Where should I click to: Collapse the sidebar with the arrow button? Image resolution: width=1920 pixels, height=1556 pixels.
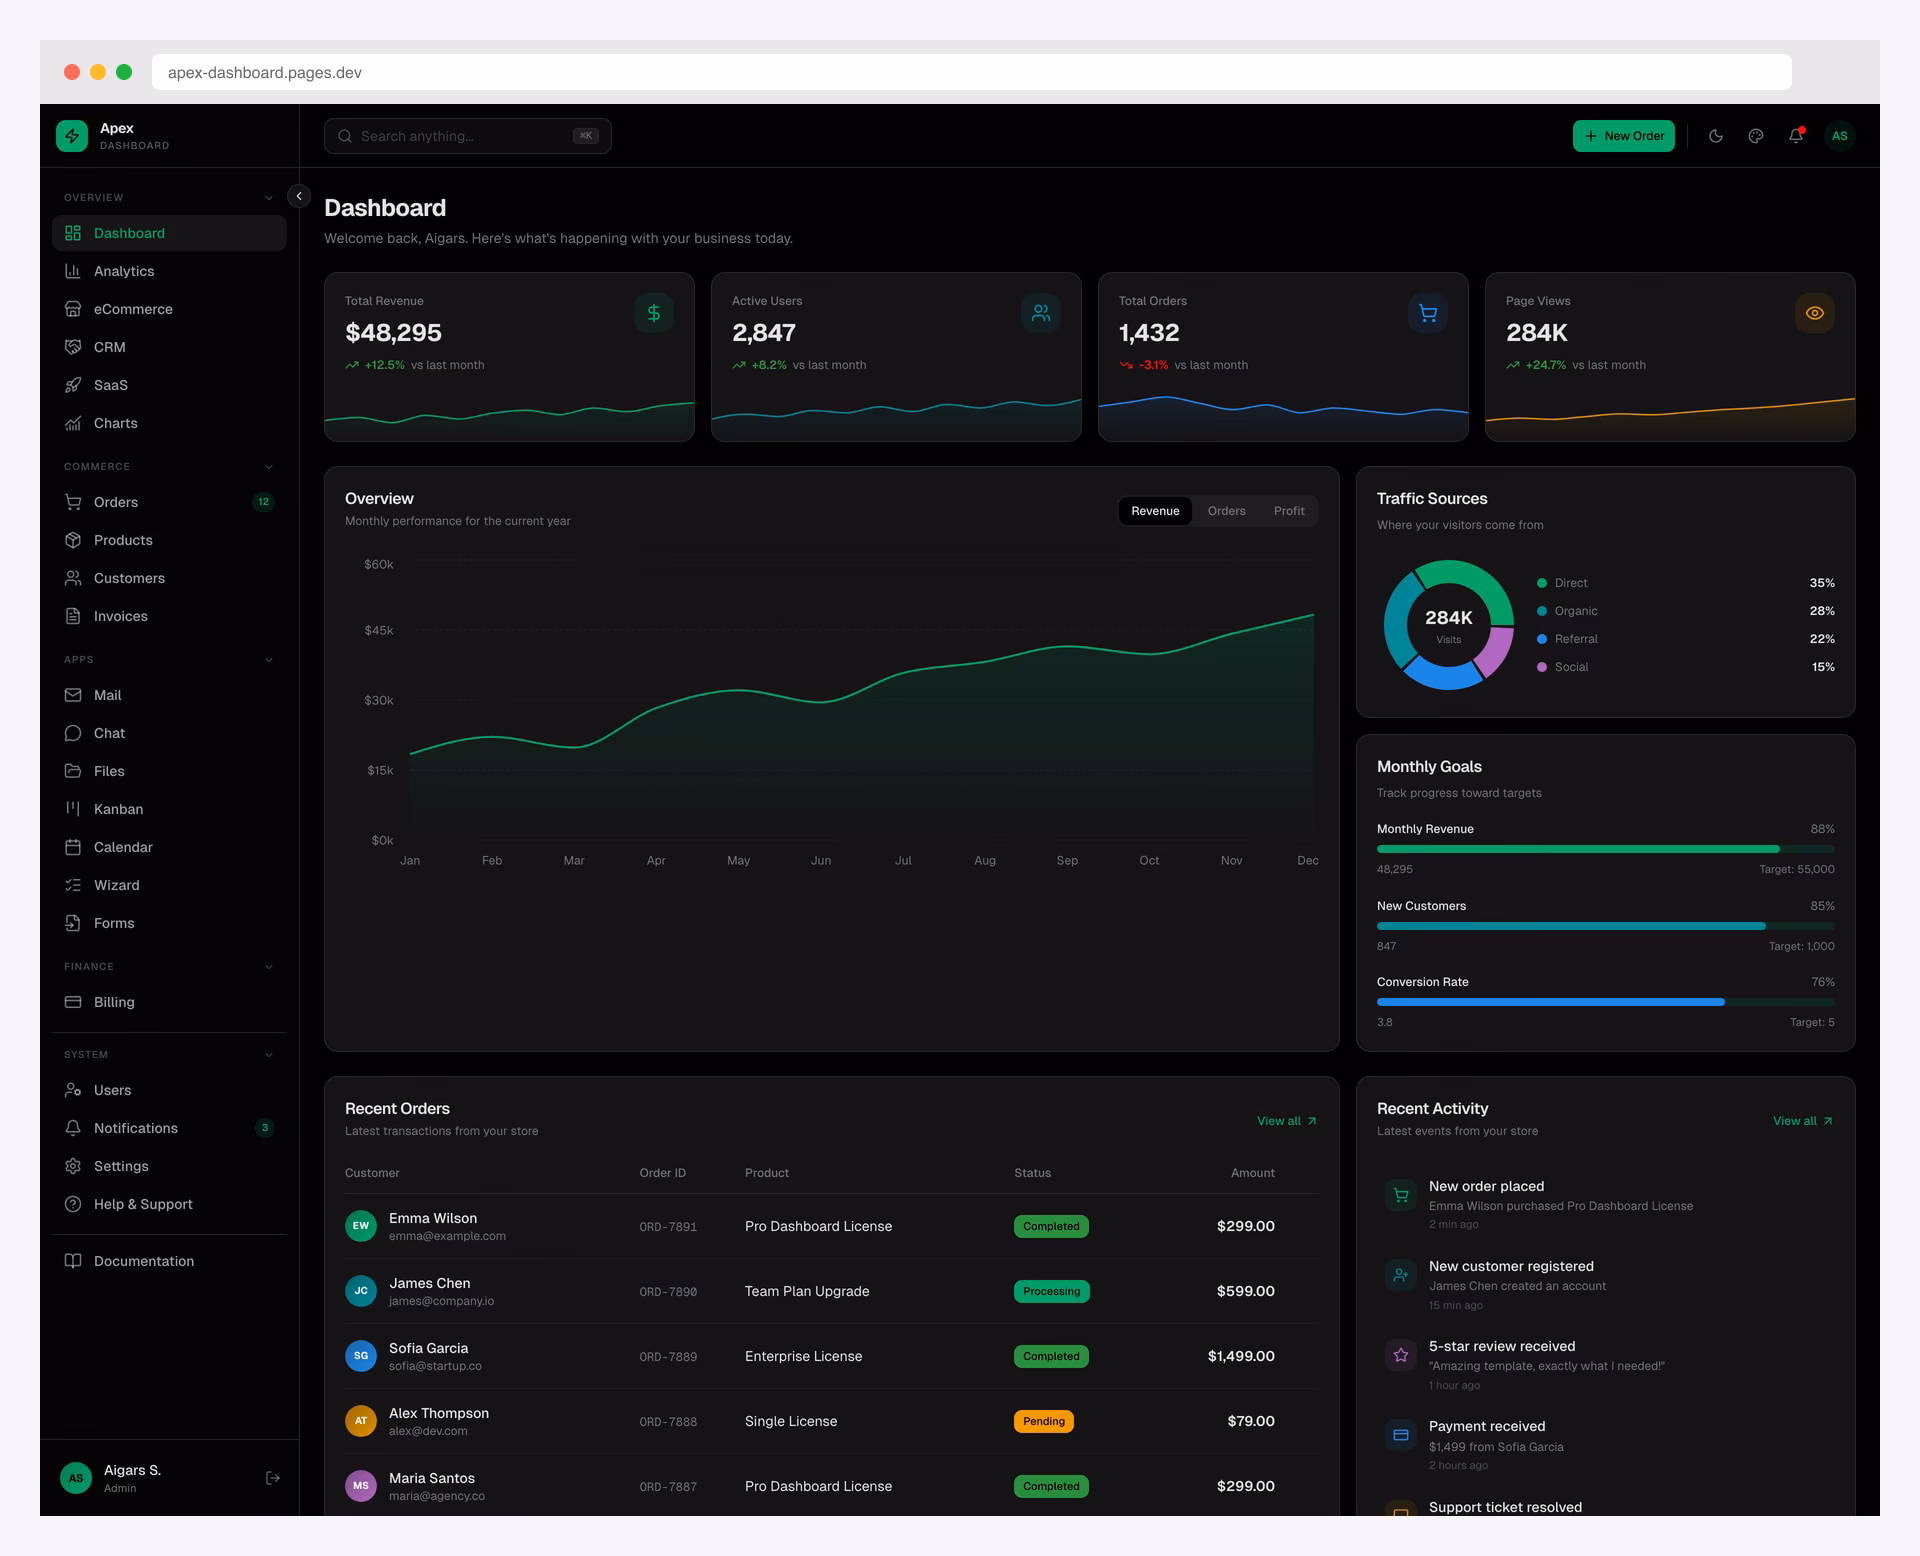(299, 196)
